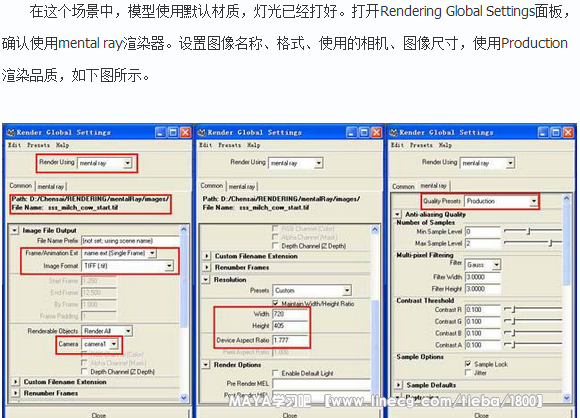Click Close button in left window
Viewport: 580px width, 418px height.
99,415
